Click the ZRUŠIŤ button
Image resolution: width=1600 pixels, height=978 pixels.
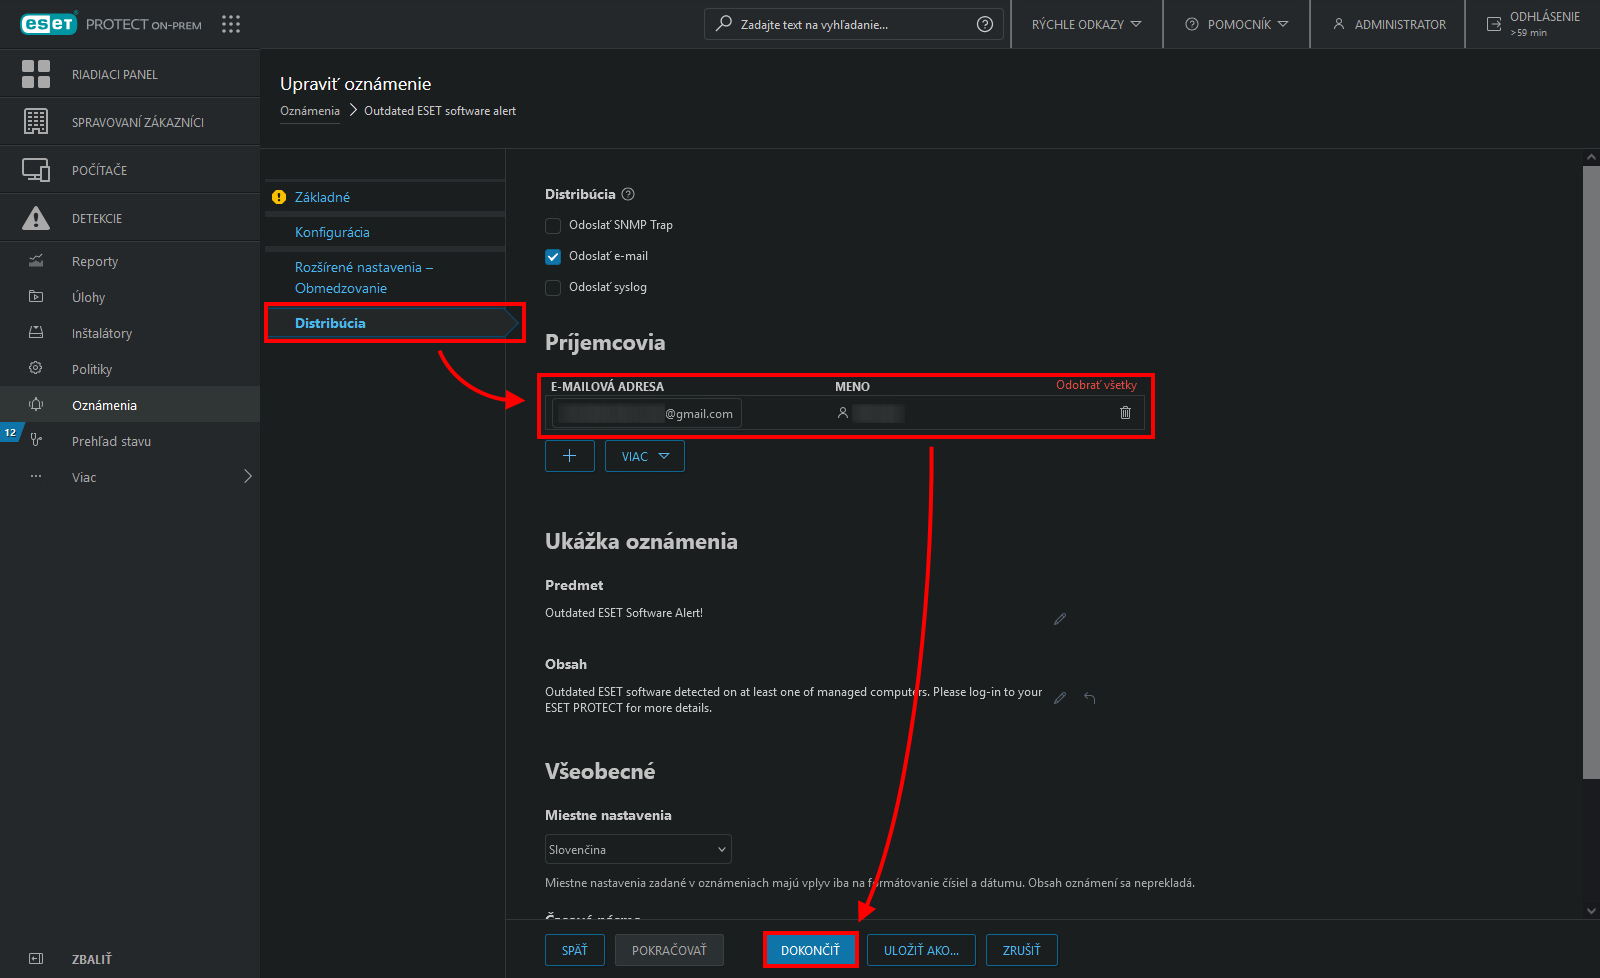coord(1021,950)
